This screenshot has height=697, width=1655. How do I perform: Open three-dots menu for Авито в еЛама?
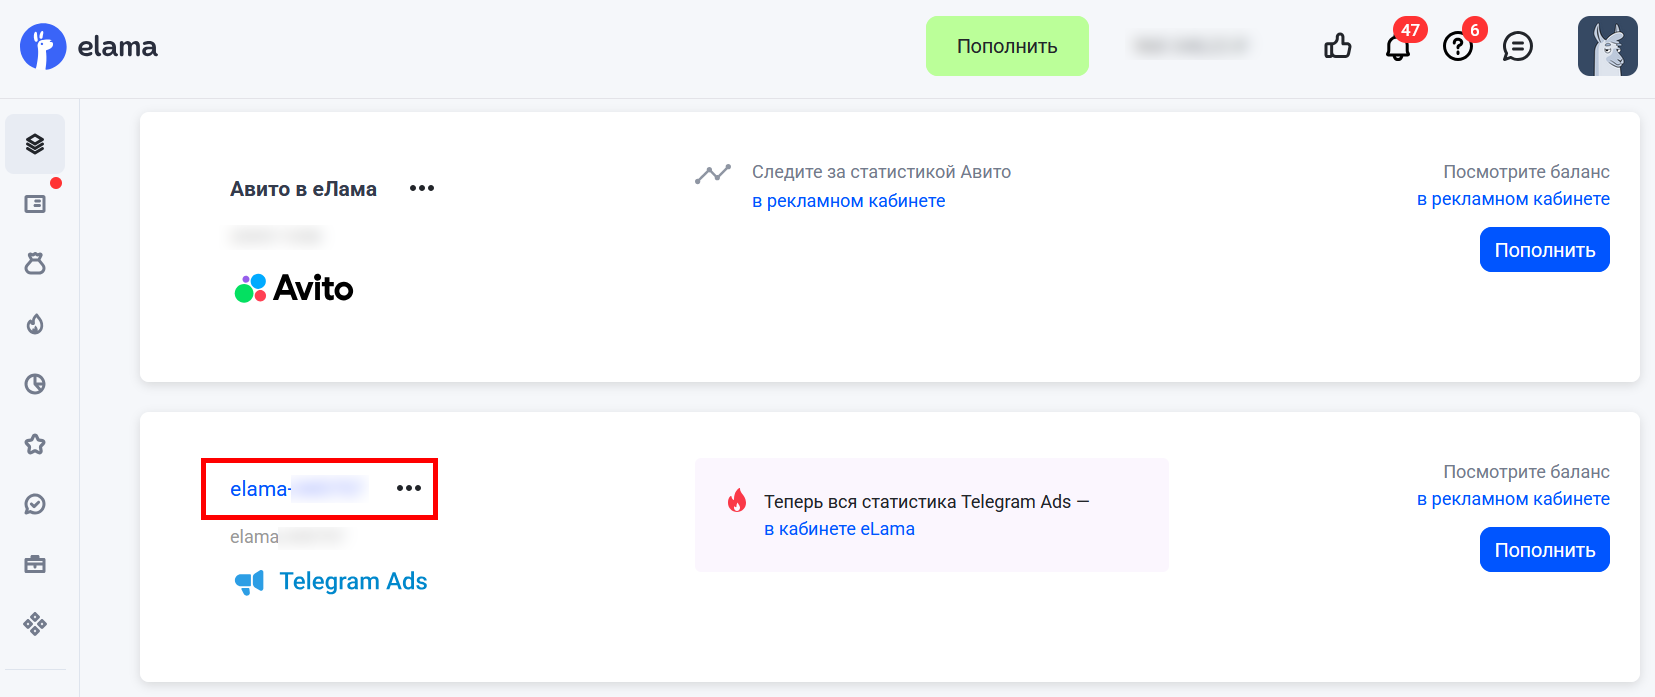[x=422, y=188]
